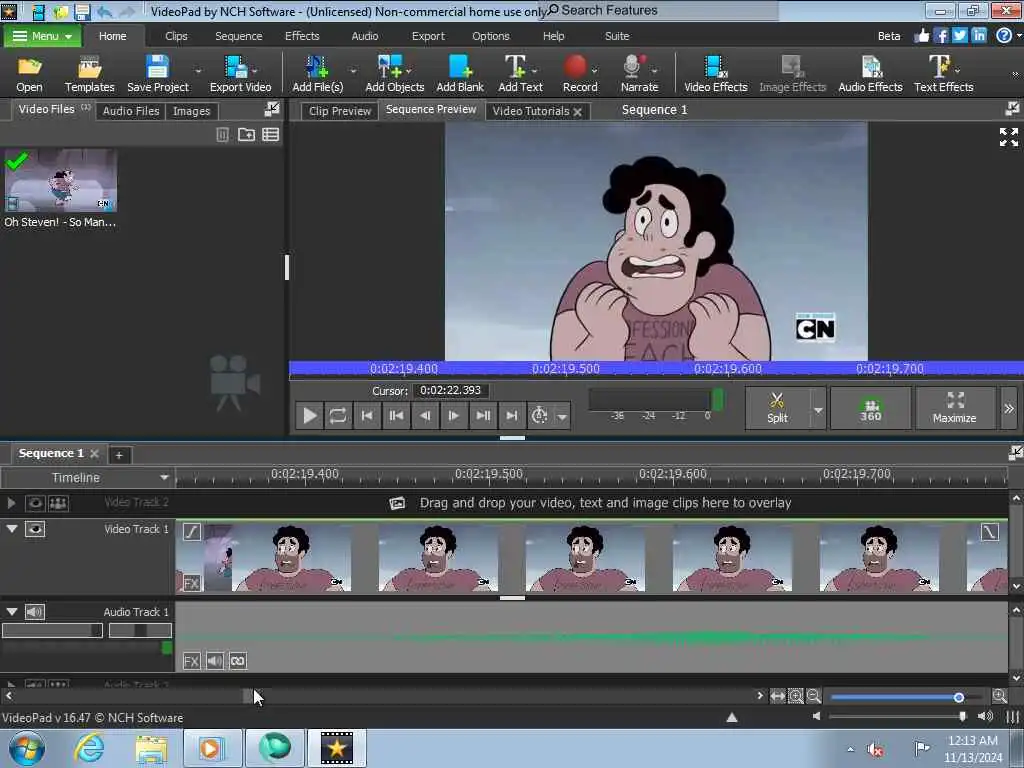Viewport: 1024px width, 768px height.
Task: Open the Menu dropdown
Action: [x=42, y=36]
